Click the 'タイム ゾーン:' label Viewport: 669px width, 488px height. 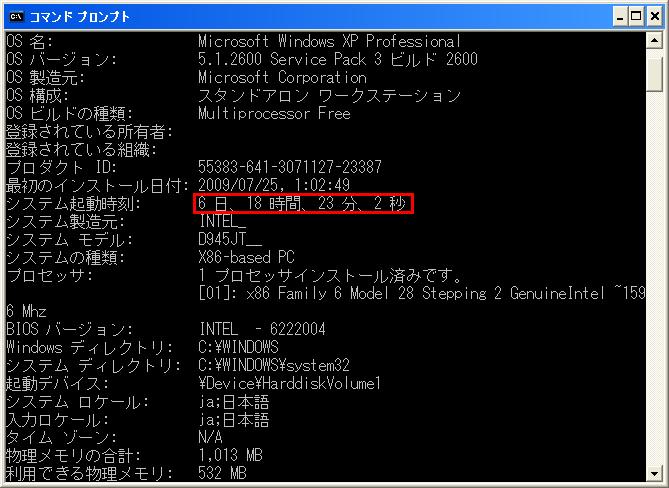coord(61,437)
